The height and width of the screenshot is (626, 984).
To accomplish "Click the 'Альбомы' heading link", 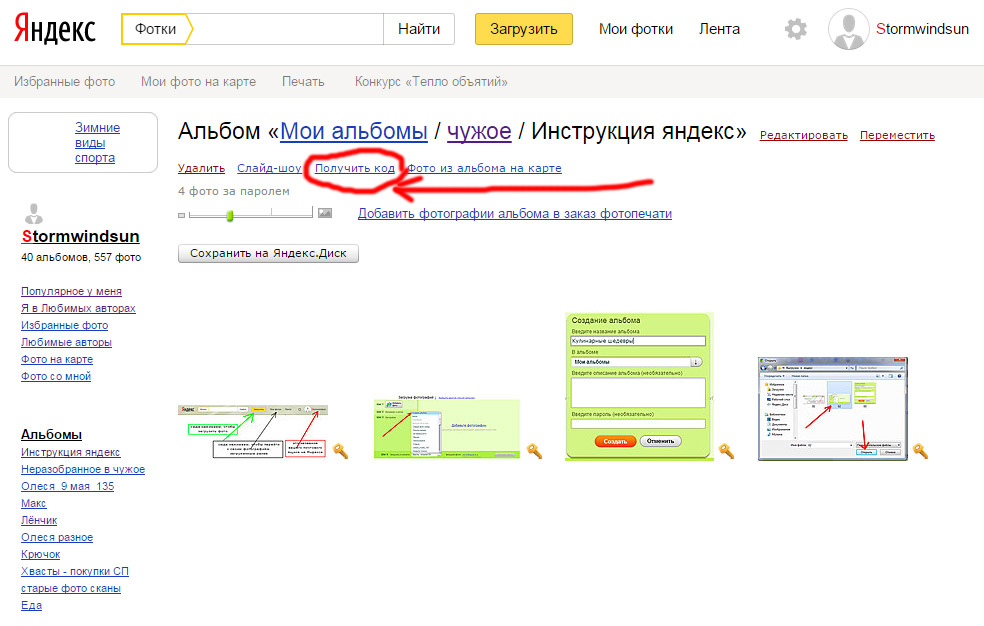I will [51, 434].
